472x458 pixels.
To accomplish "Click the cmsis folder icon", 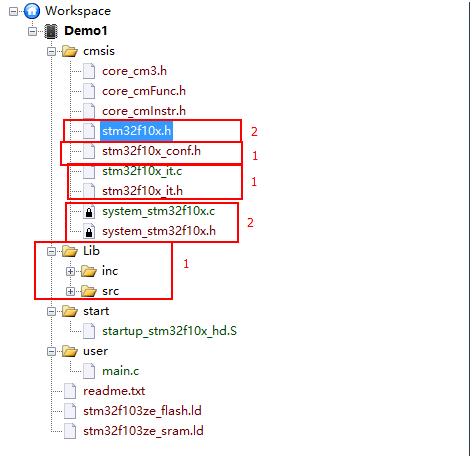I will pyautogui.click(x=70, y=51).
